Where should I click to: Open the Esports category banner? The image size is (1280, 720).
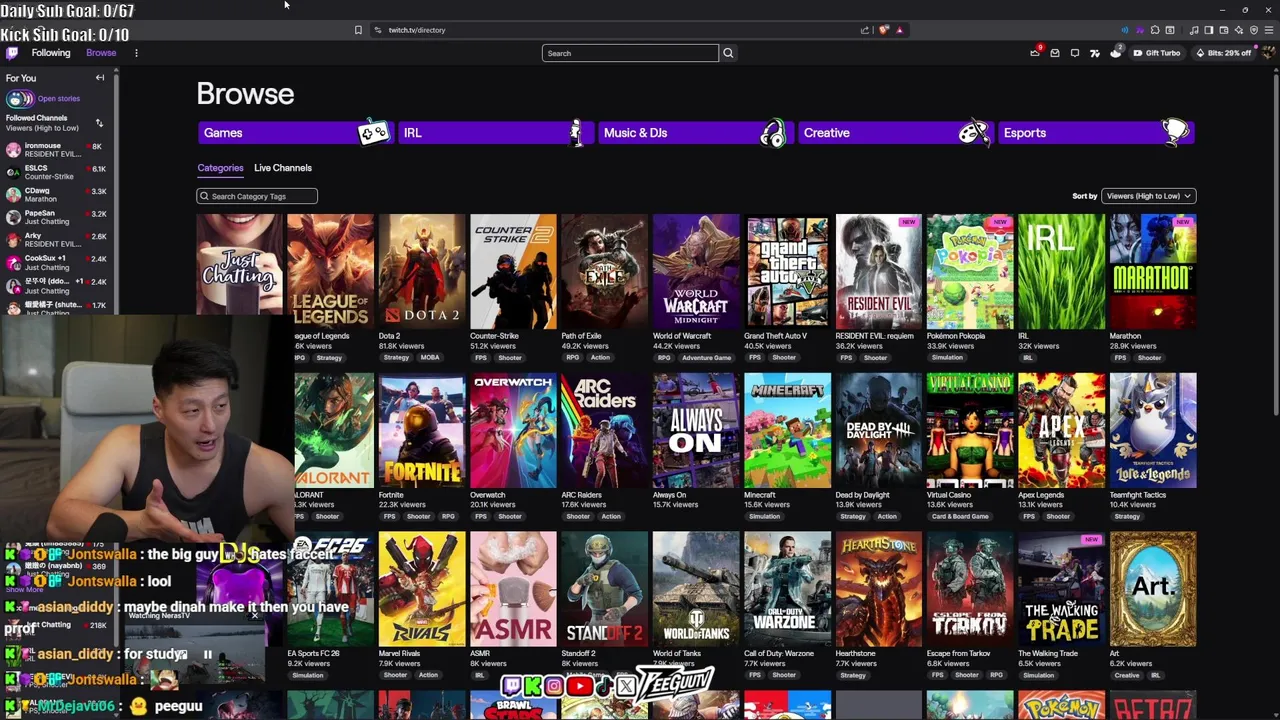(1096, 132)
